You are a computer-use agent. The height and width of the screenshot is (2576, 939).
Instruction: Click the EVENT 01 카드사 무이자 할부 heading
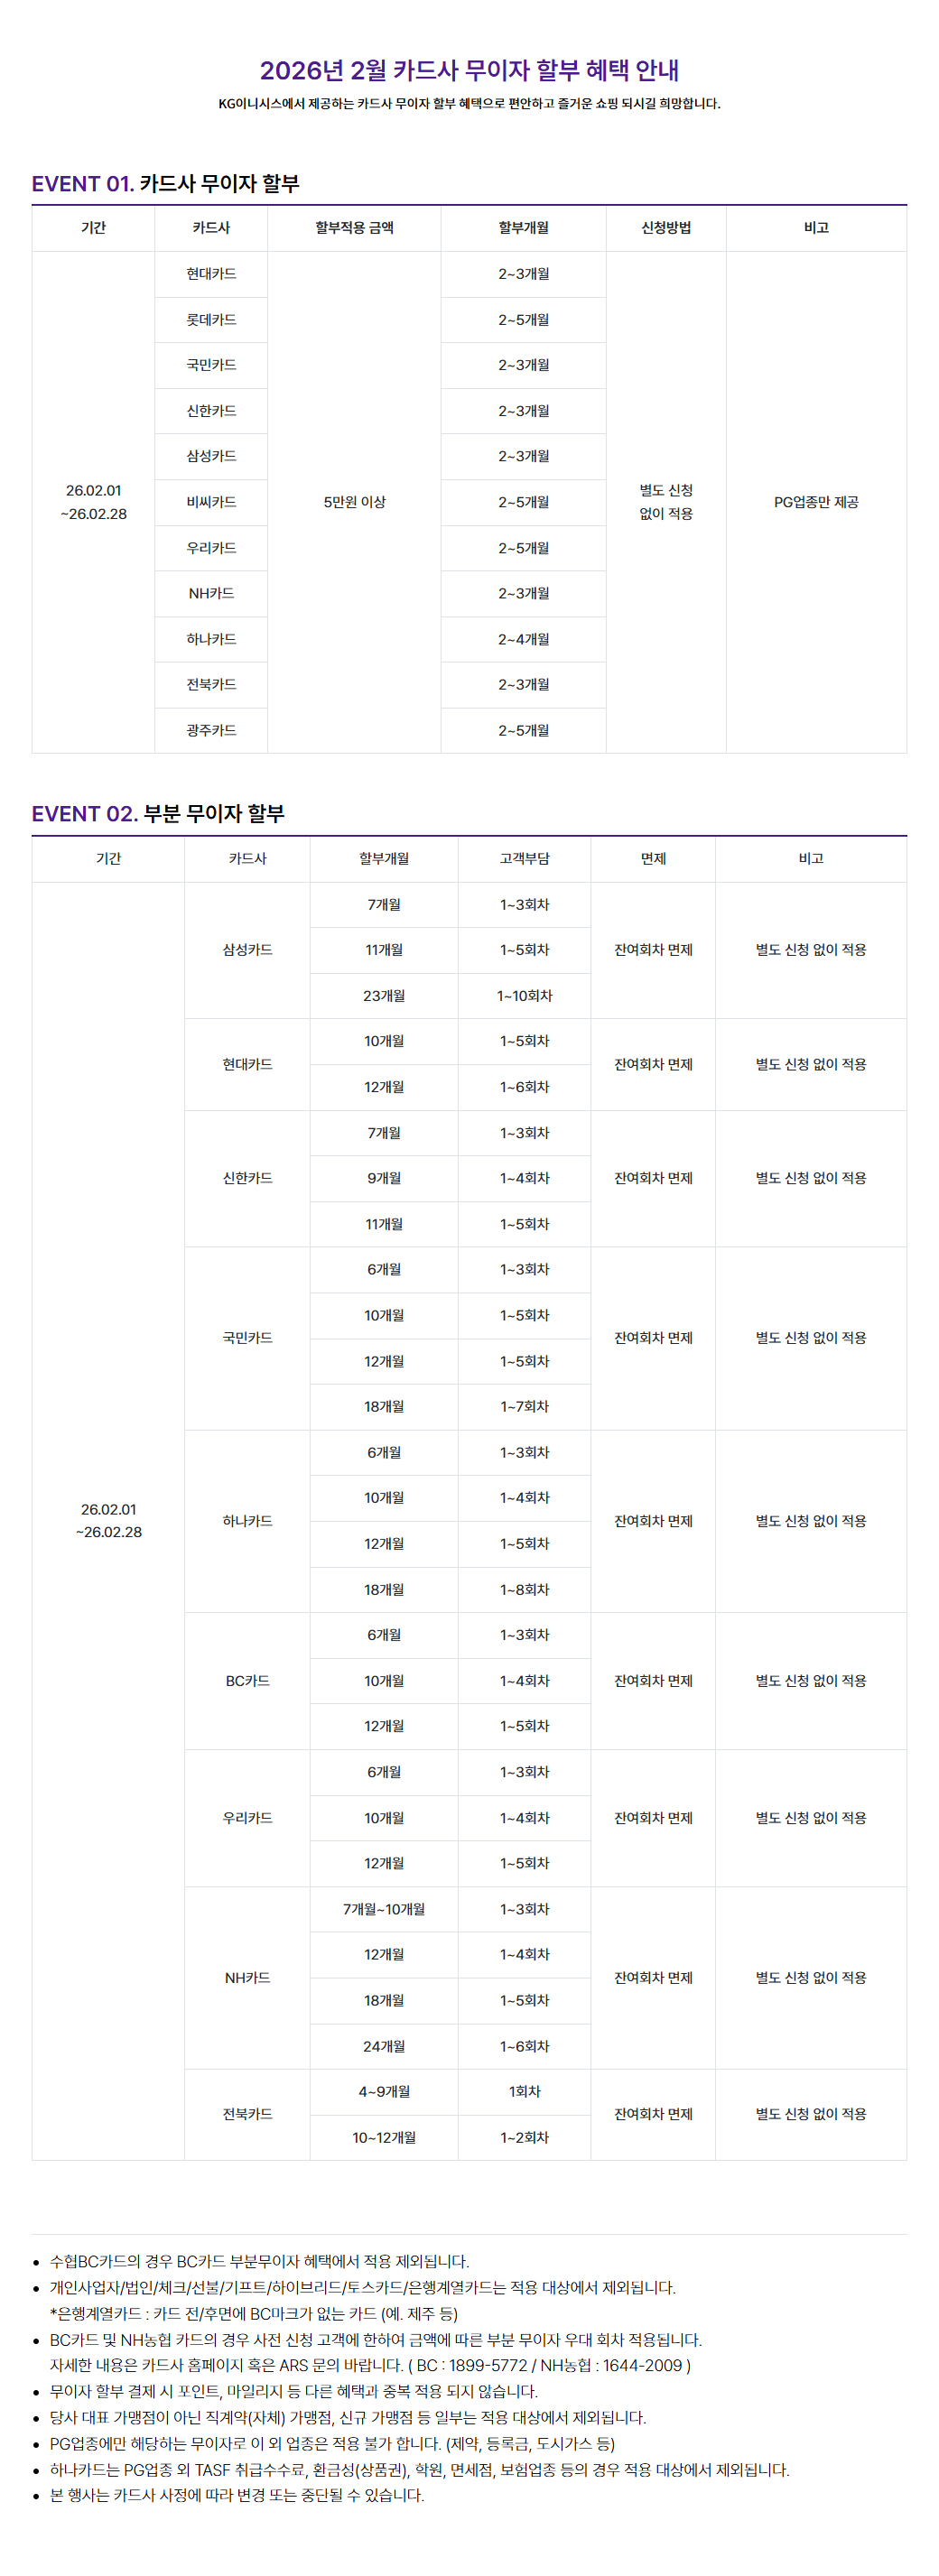pos(166,184)
